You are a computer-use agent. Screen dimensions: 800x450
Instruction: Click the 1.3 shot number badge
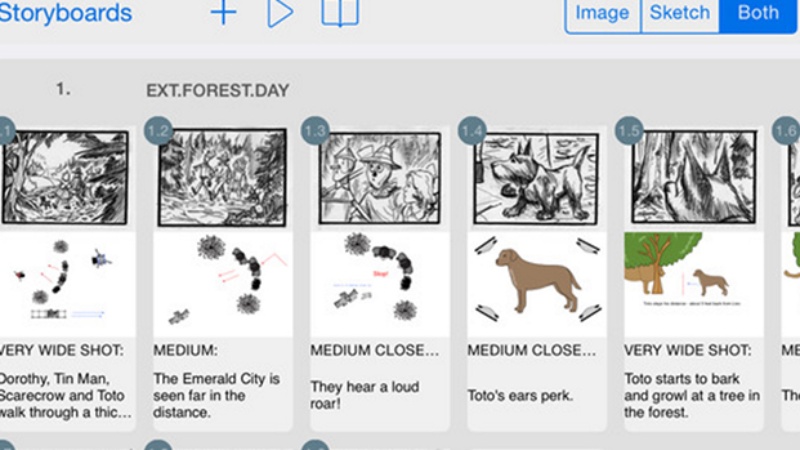coord(316,131)
